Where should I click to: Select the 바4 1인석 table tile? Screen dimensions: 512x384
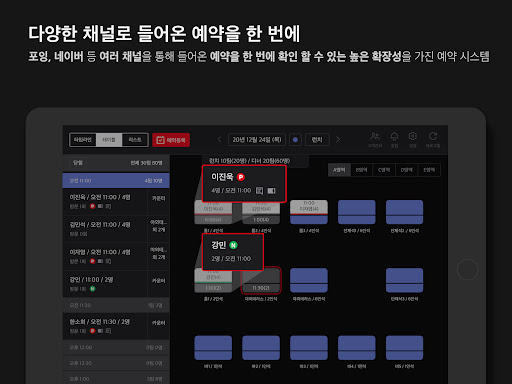pos(357,348)
